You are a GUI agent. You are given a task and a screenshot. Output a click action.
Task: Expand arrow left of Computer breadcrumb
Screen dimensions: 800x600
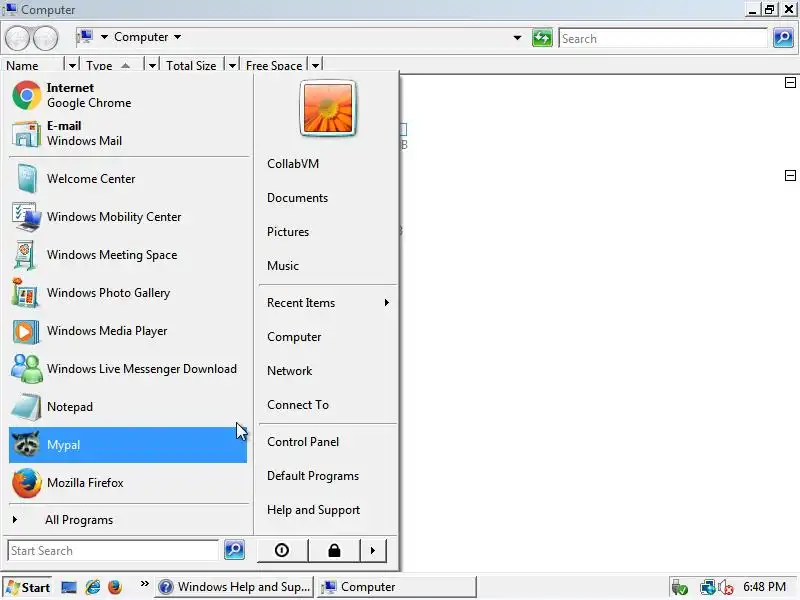pyautogui.click(x=104, y=37)
